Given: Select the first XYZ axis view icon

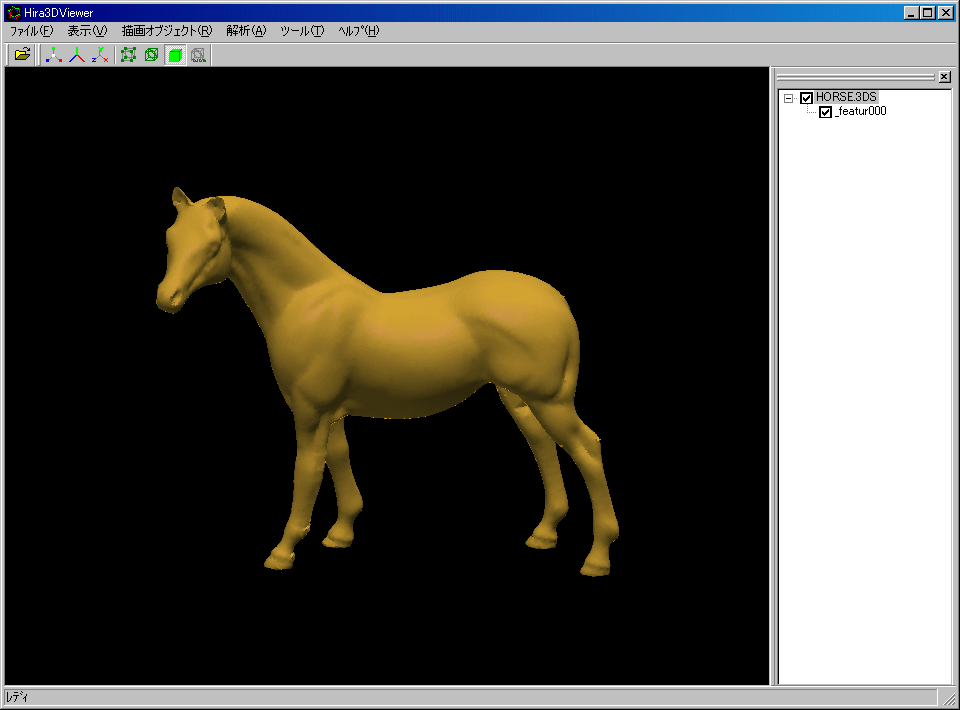Looking at the screenshot, I should (54, 55).
